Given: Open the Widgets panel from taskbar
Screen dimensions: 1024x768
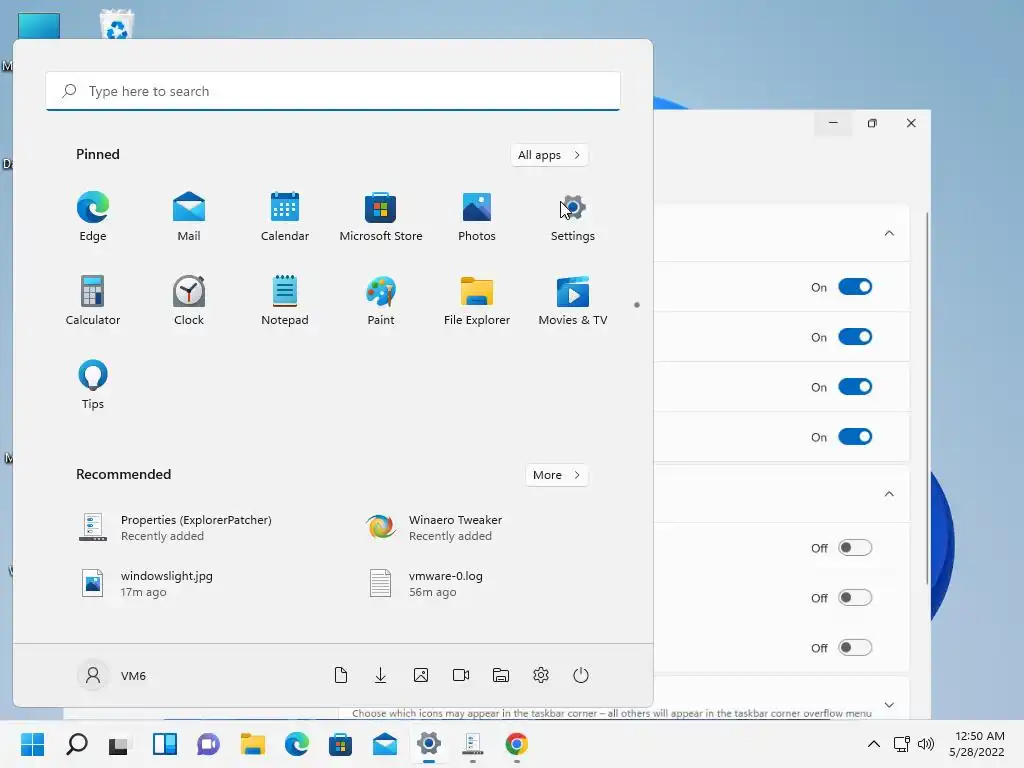Looking at the screenshot, I should point(165,744).
